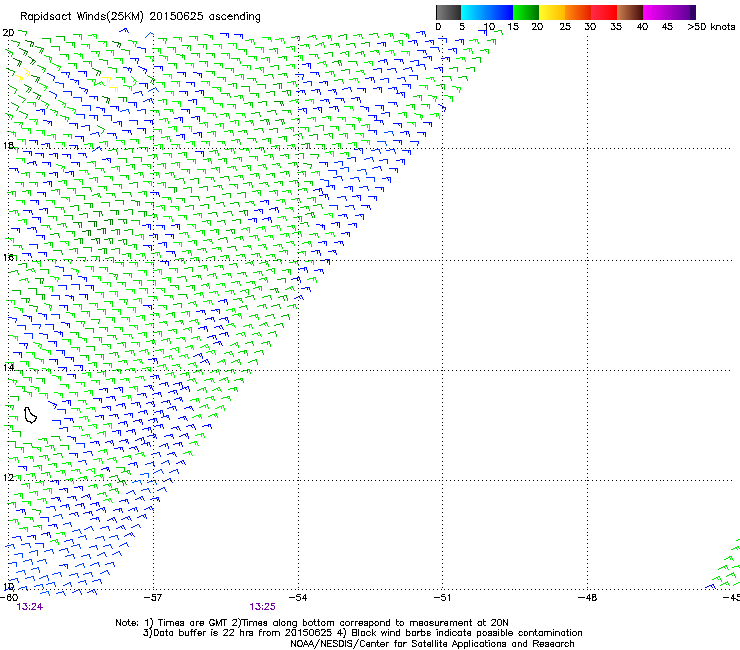
Task: Click the legend scale label '25'
Action: coord(565,27)
